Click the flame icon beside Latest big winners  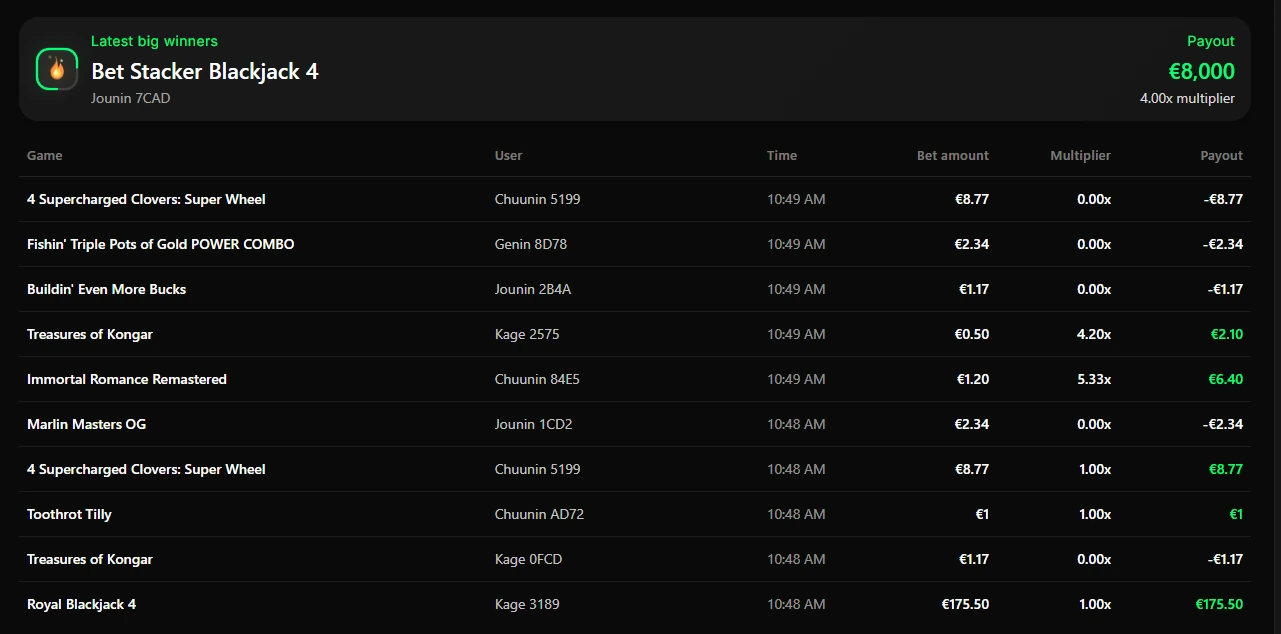57,69
